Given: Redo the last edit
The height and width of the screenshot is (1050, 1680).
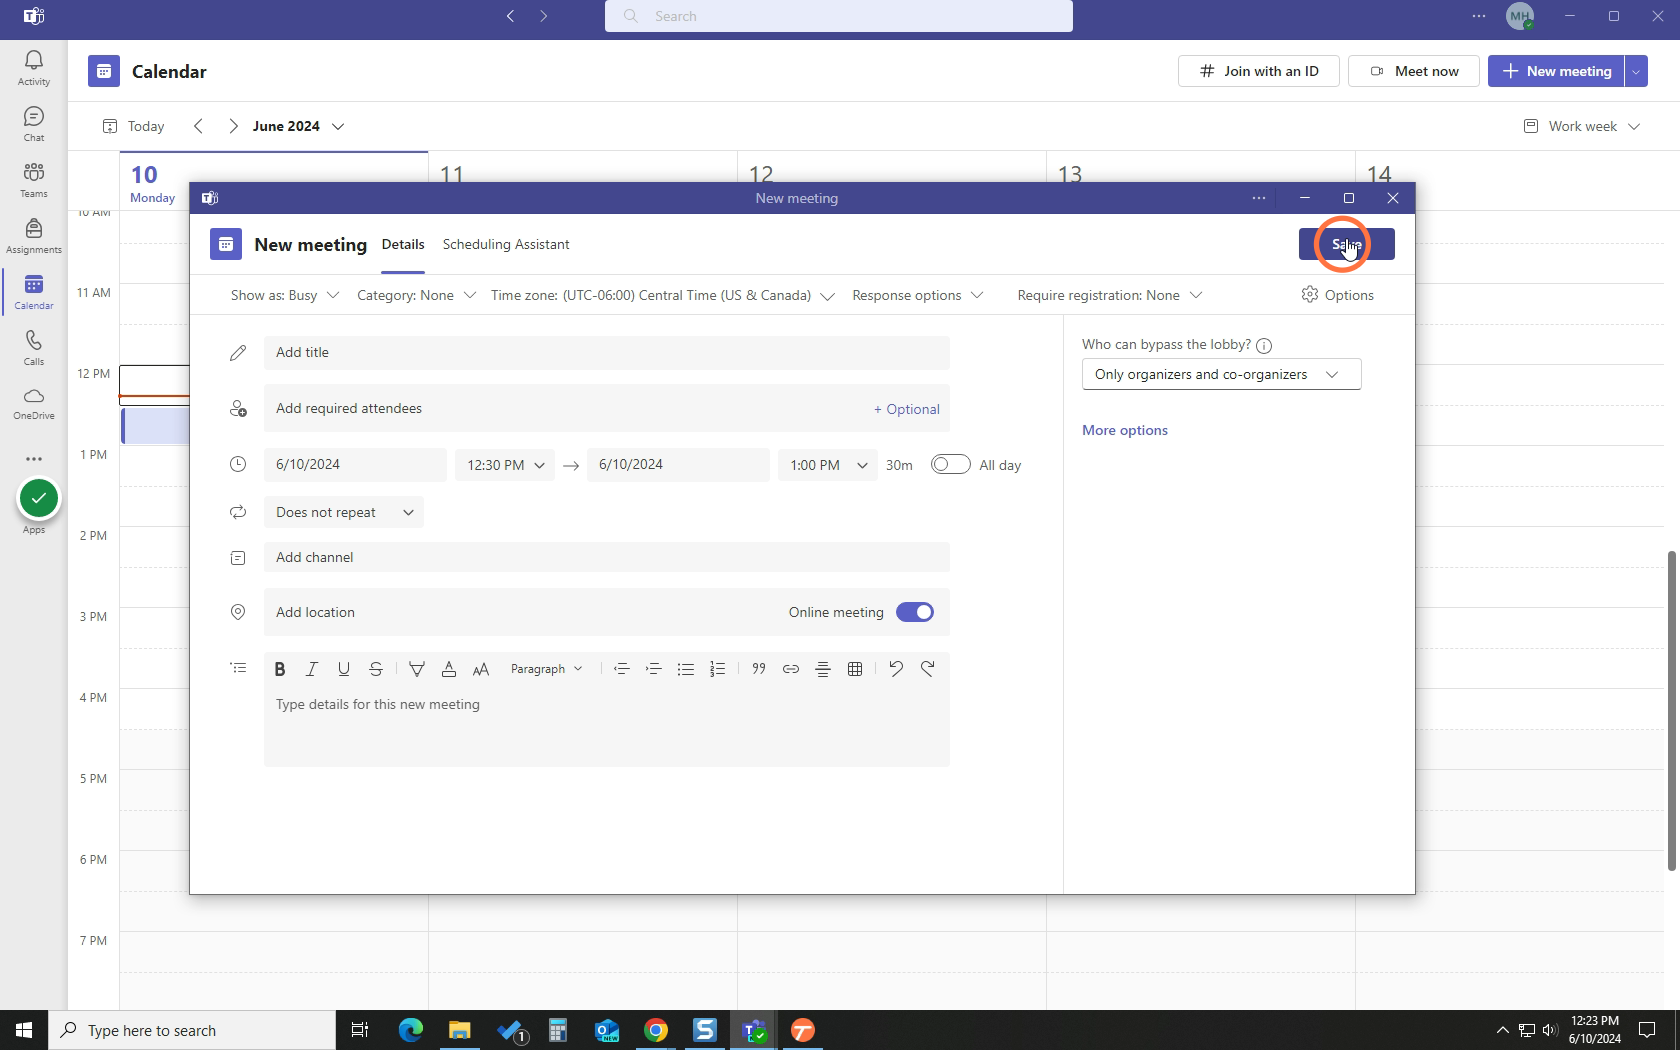Looking at the screenshot, I should pyautogui.click(x=928, y=669).
